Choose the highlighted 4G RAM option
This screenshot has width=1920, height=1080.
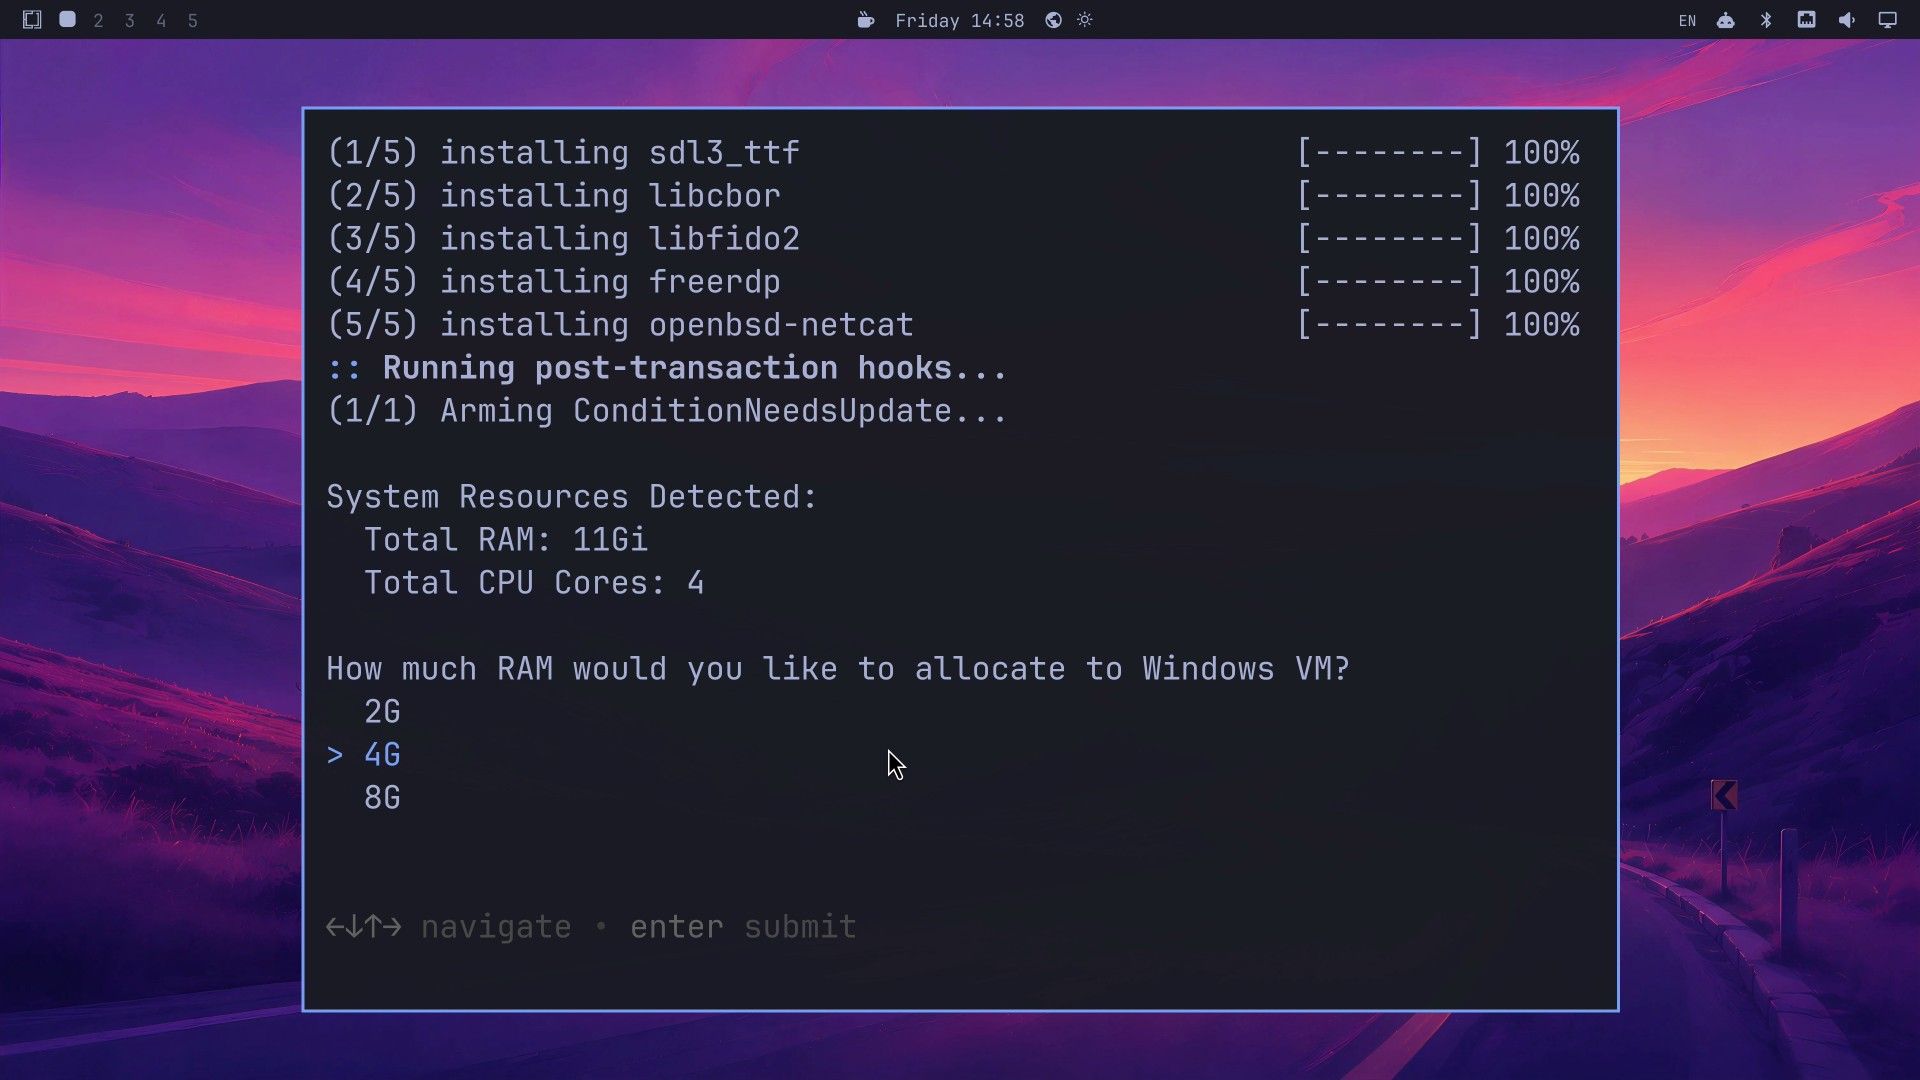382,755
